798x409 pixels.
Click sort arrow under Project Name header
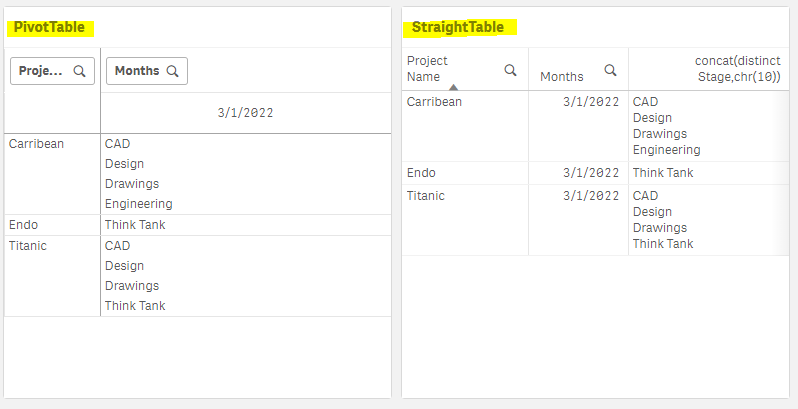tap(454, 88)
